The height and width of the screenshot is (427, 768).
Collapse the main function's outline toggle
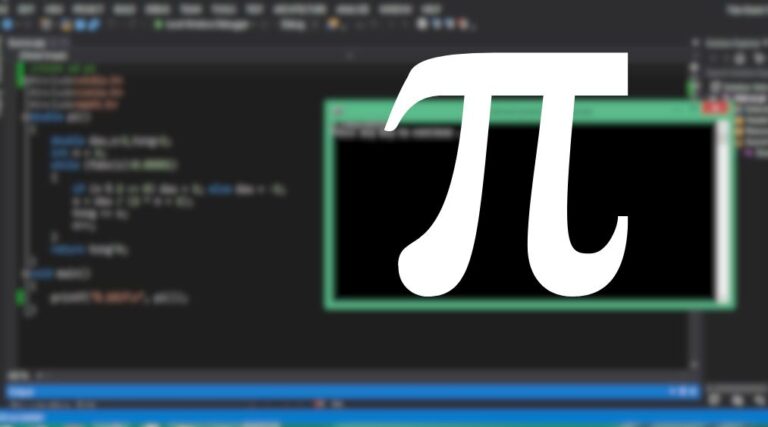pos(22,273)
